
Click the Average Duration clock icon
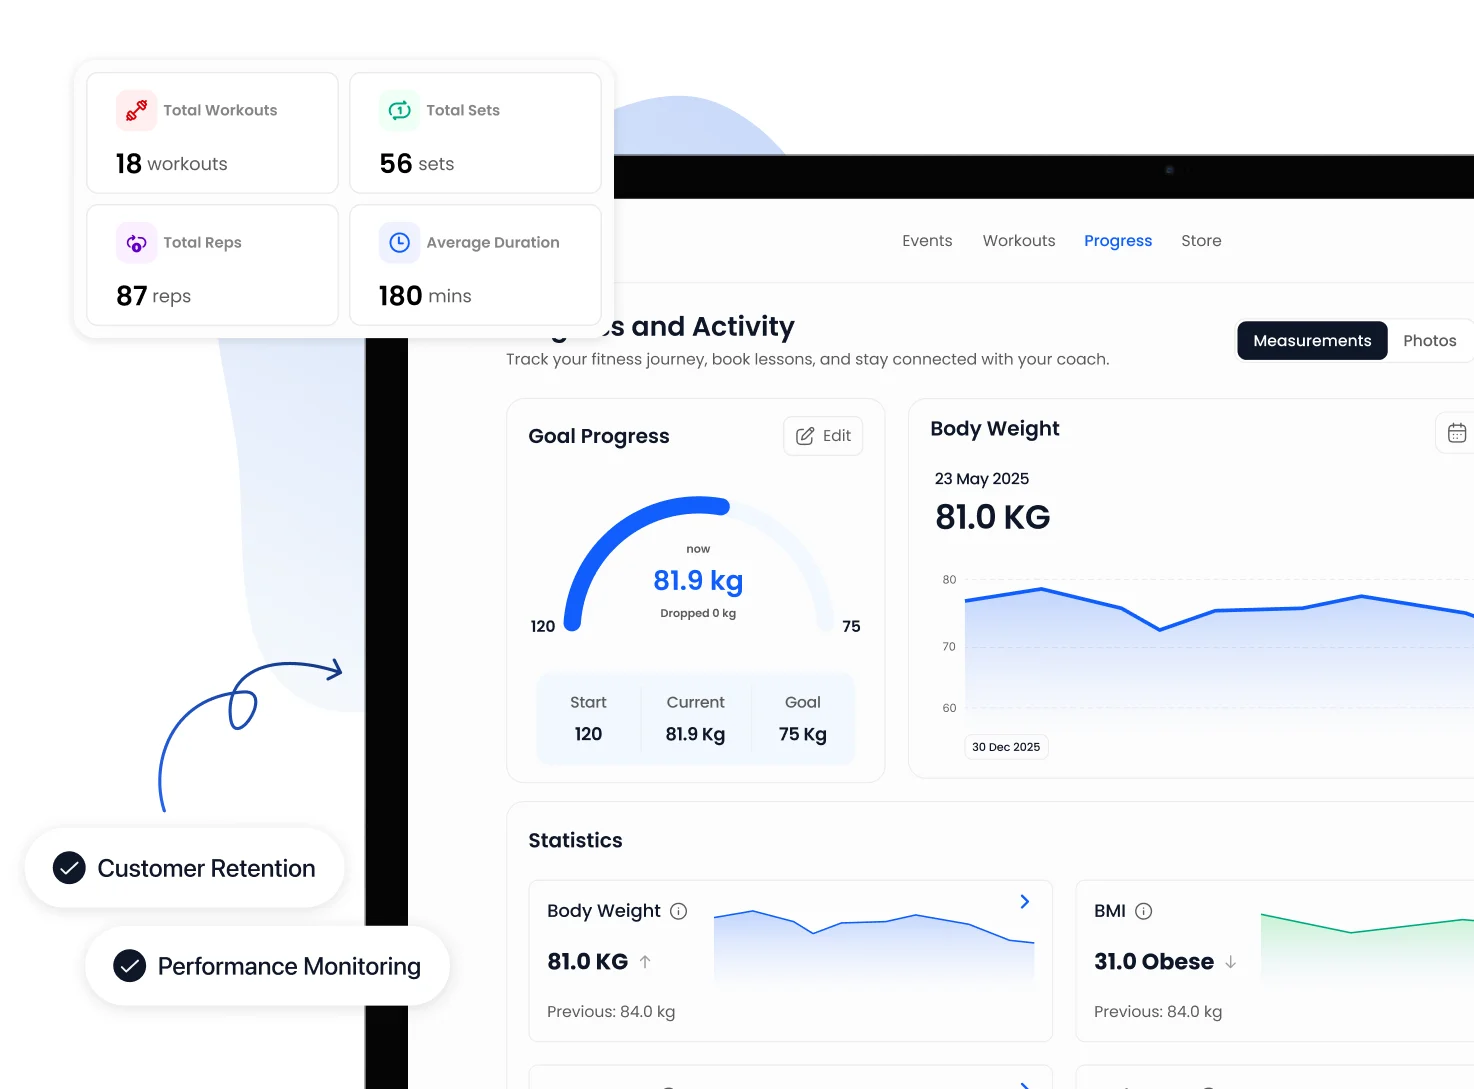click(x=399, y=242)
